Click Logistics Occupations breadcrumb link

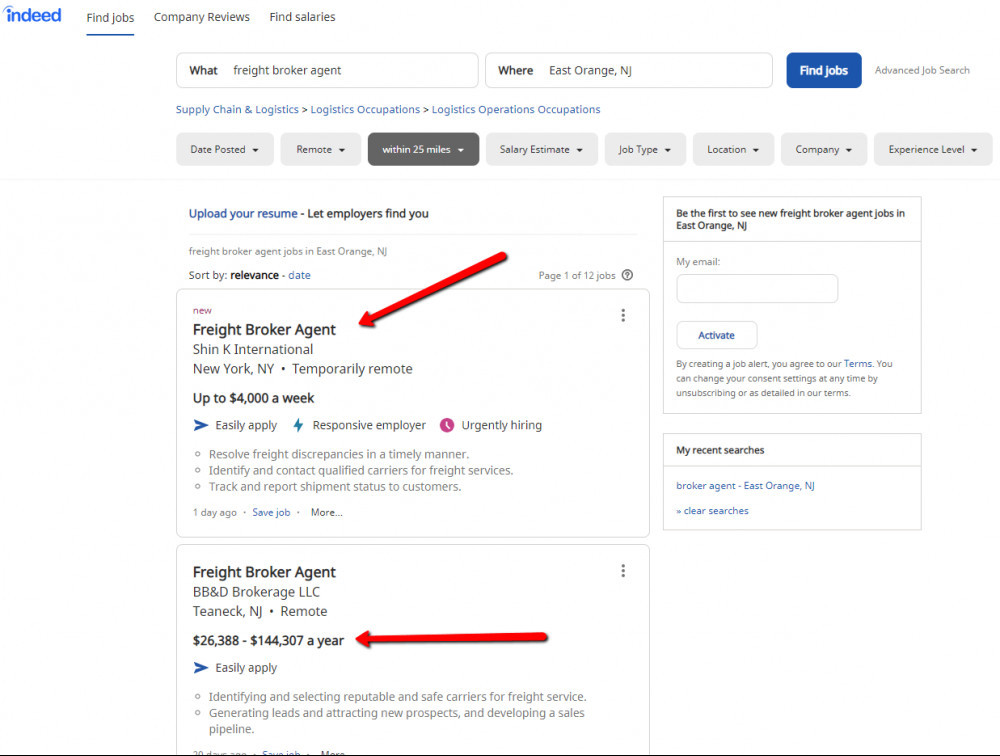click(365, 109)
